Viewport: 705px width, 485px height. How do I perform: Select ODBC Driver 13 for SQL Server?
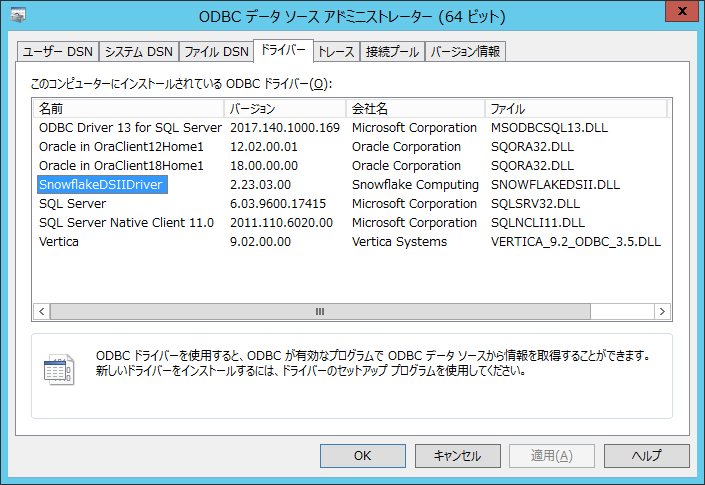(130, 128)
